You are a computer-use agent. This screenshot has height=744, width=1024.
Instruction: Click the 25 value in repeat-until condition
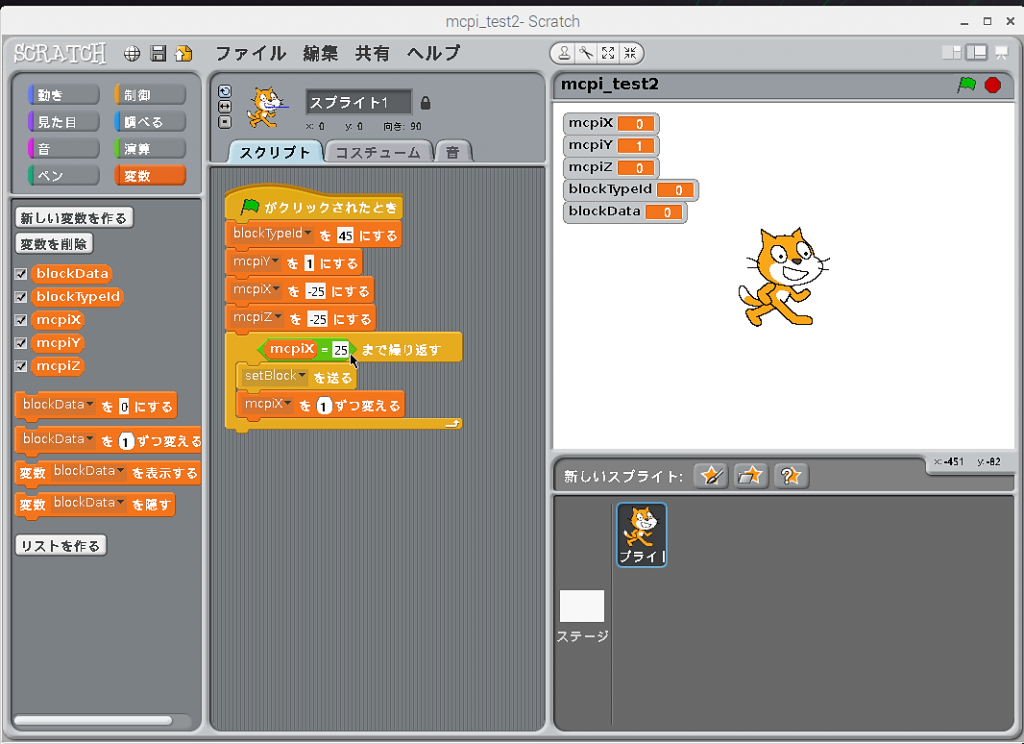[x=340, y=350]
